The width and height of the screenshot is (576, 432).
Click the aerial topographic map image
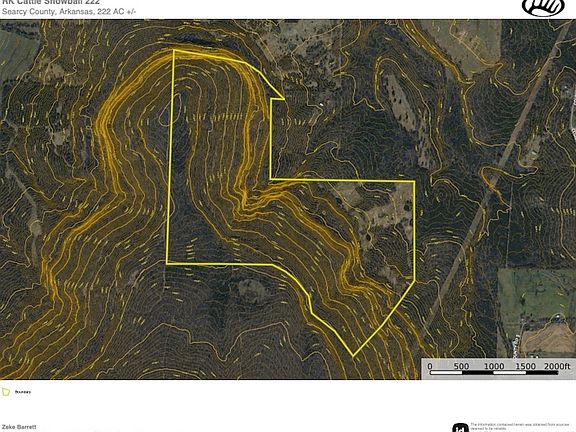coord(288,199)
